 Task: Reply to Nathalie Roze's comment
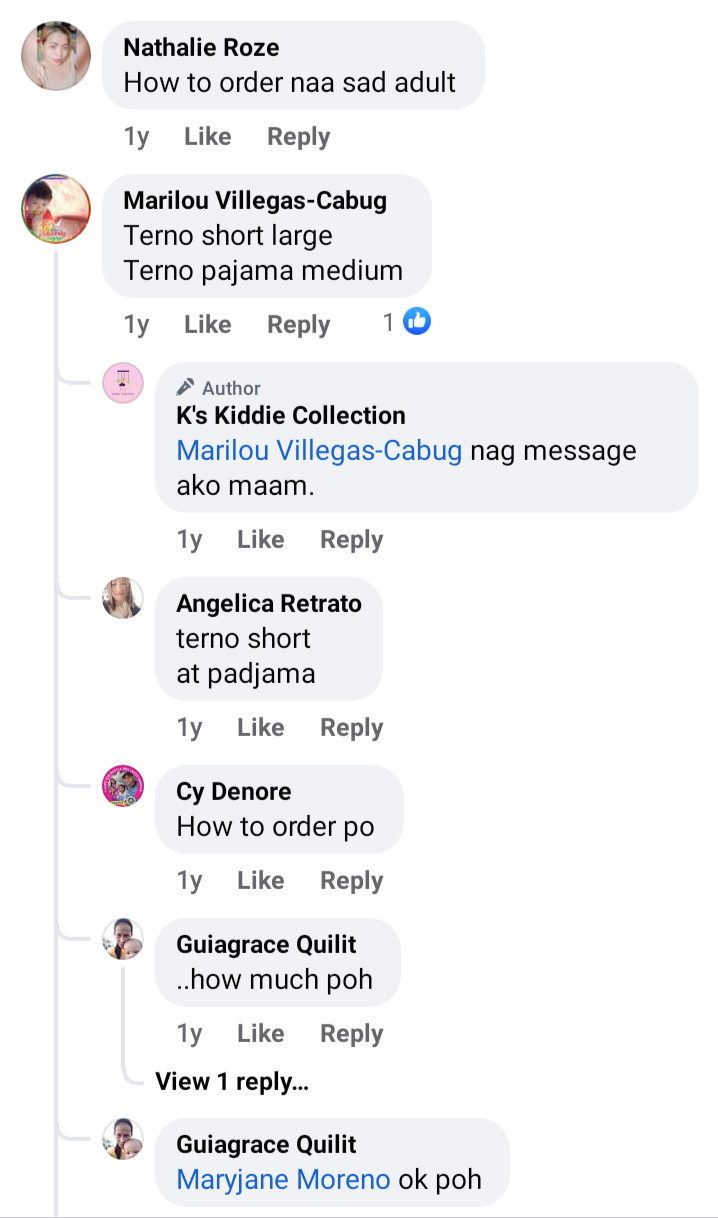[298, 137]
